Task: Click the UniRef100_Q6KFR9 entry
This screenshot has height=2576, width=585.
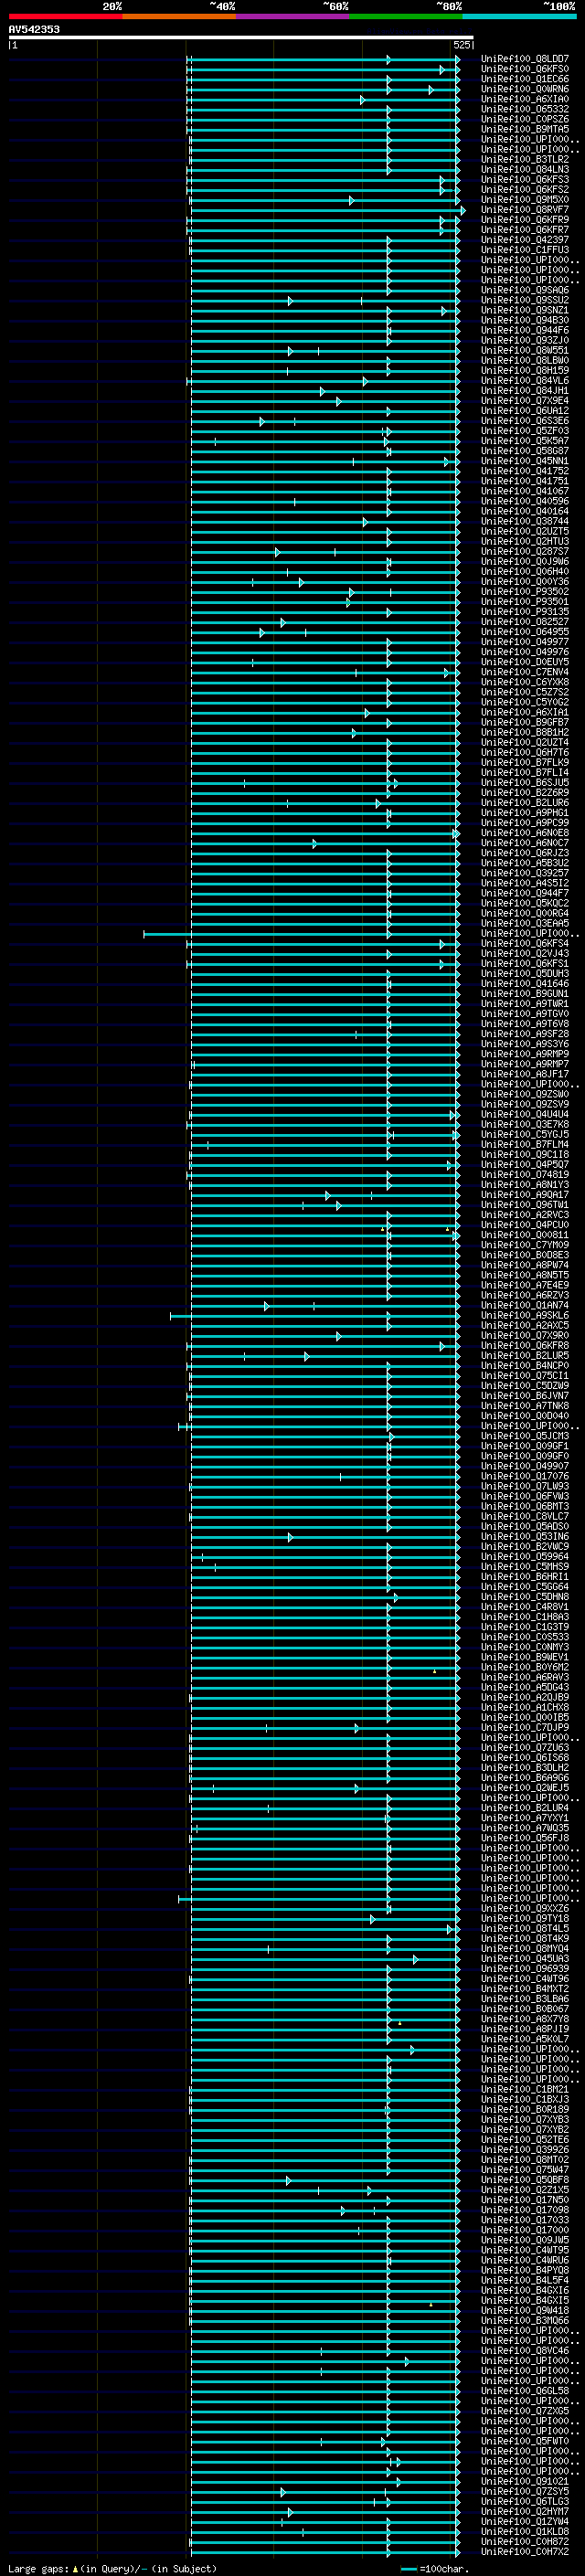Action: [524, 220]
